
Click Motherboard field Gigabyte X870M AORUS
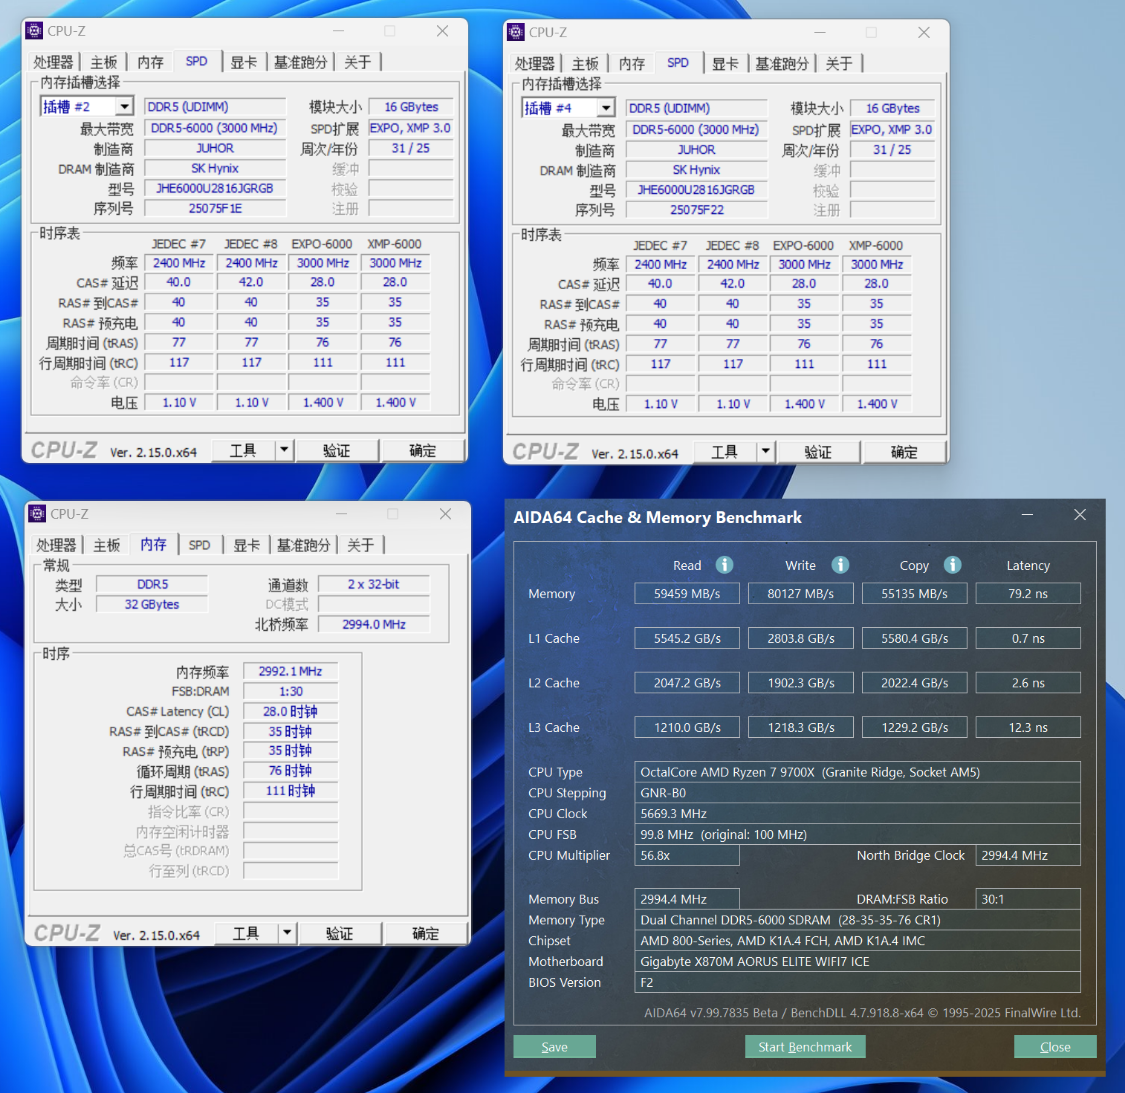(x=857, y=961)
